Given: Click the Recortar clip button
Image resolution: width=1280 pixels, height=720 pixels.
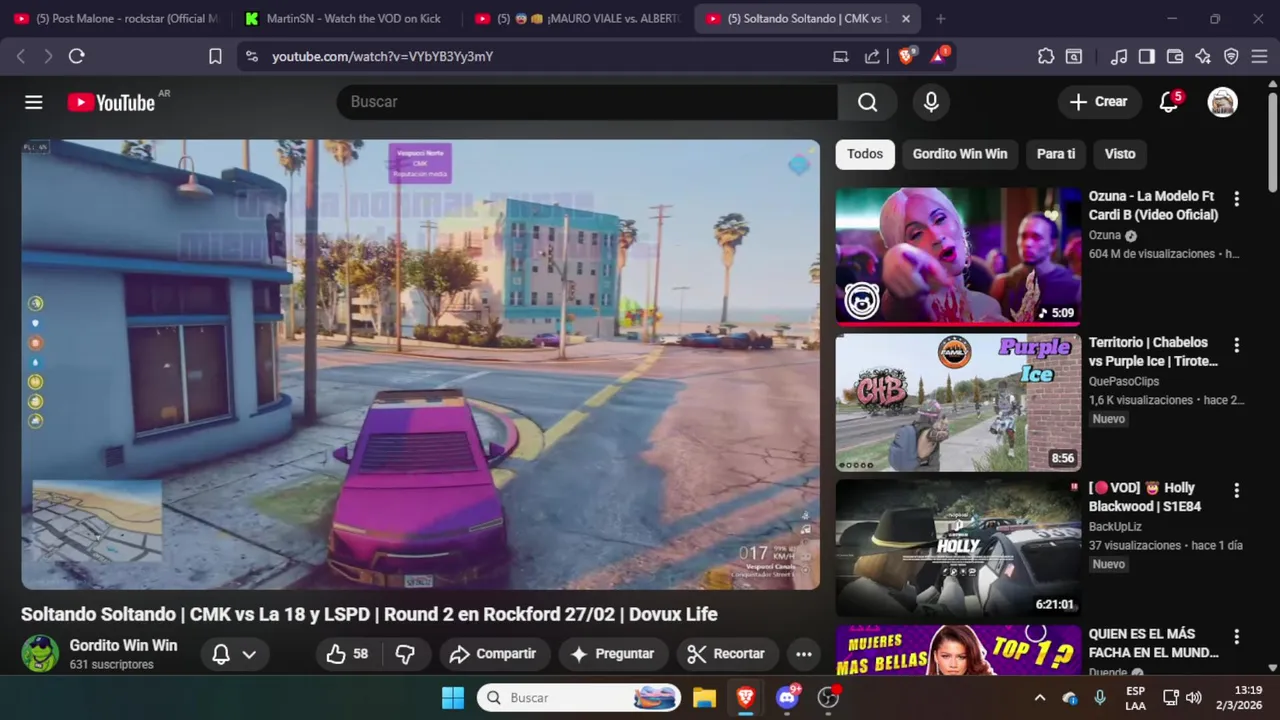Looking at the screenshot, I should pos(727,654).
